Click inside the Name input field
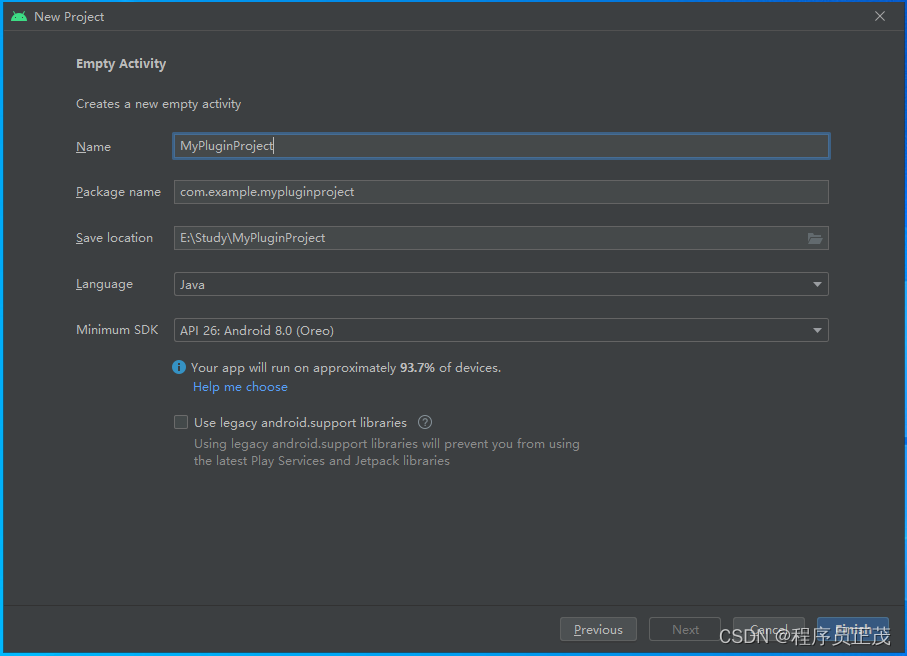This screenshot has width=907, height=656. [500, 146]
